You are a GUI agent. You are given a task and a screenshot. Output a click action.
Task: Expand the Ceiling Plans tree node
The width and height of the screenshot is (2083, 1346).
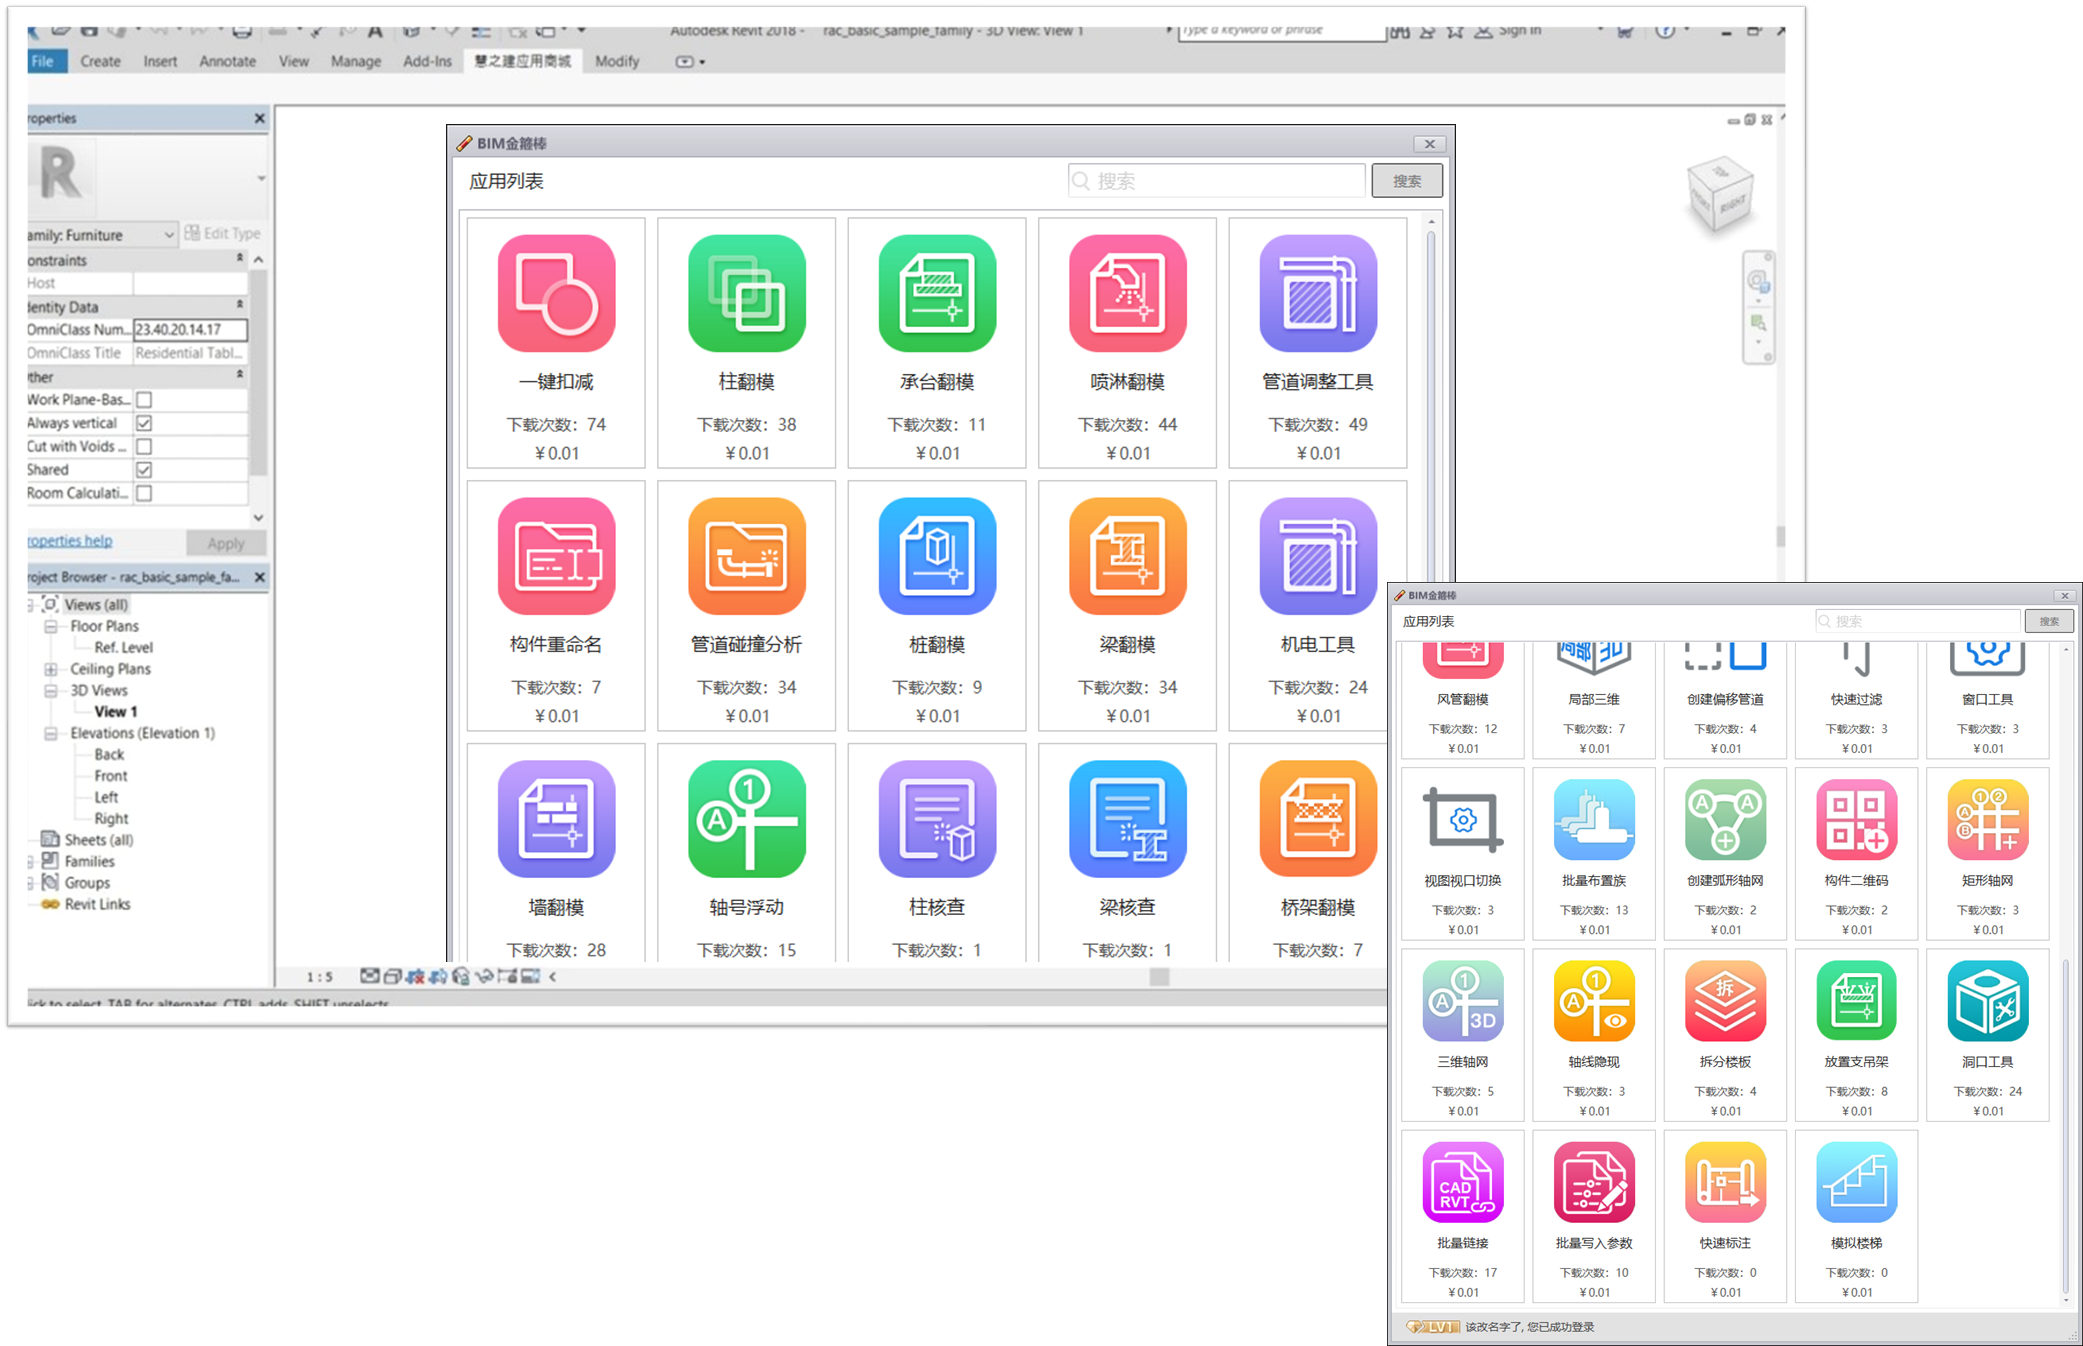(50, 669)
